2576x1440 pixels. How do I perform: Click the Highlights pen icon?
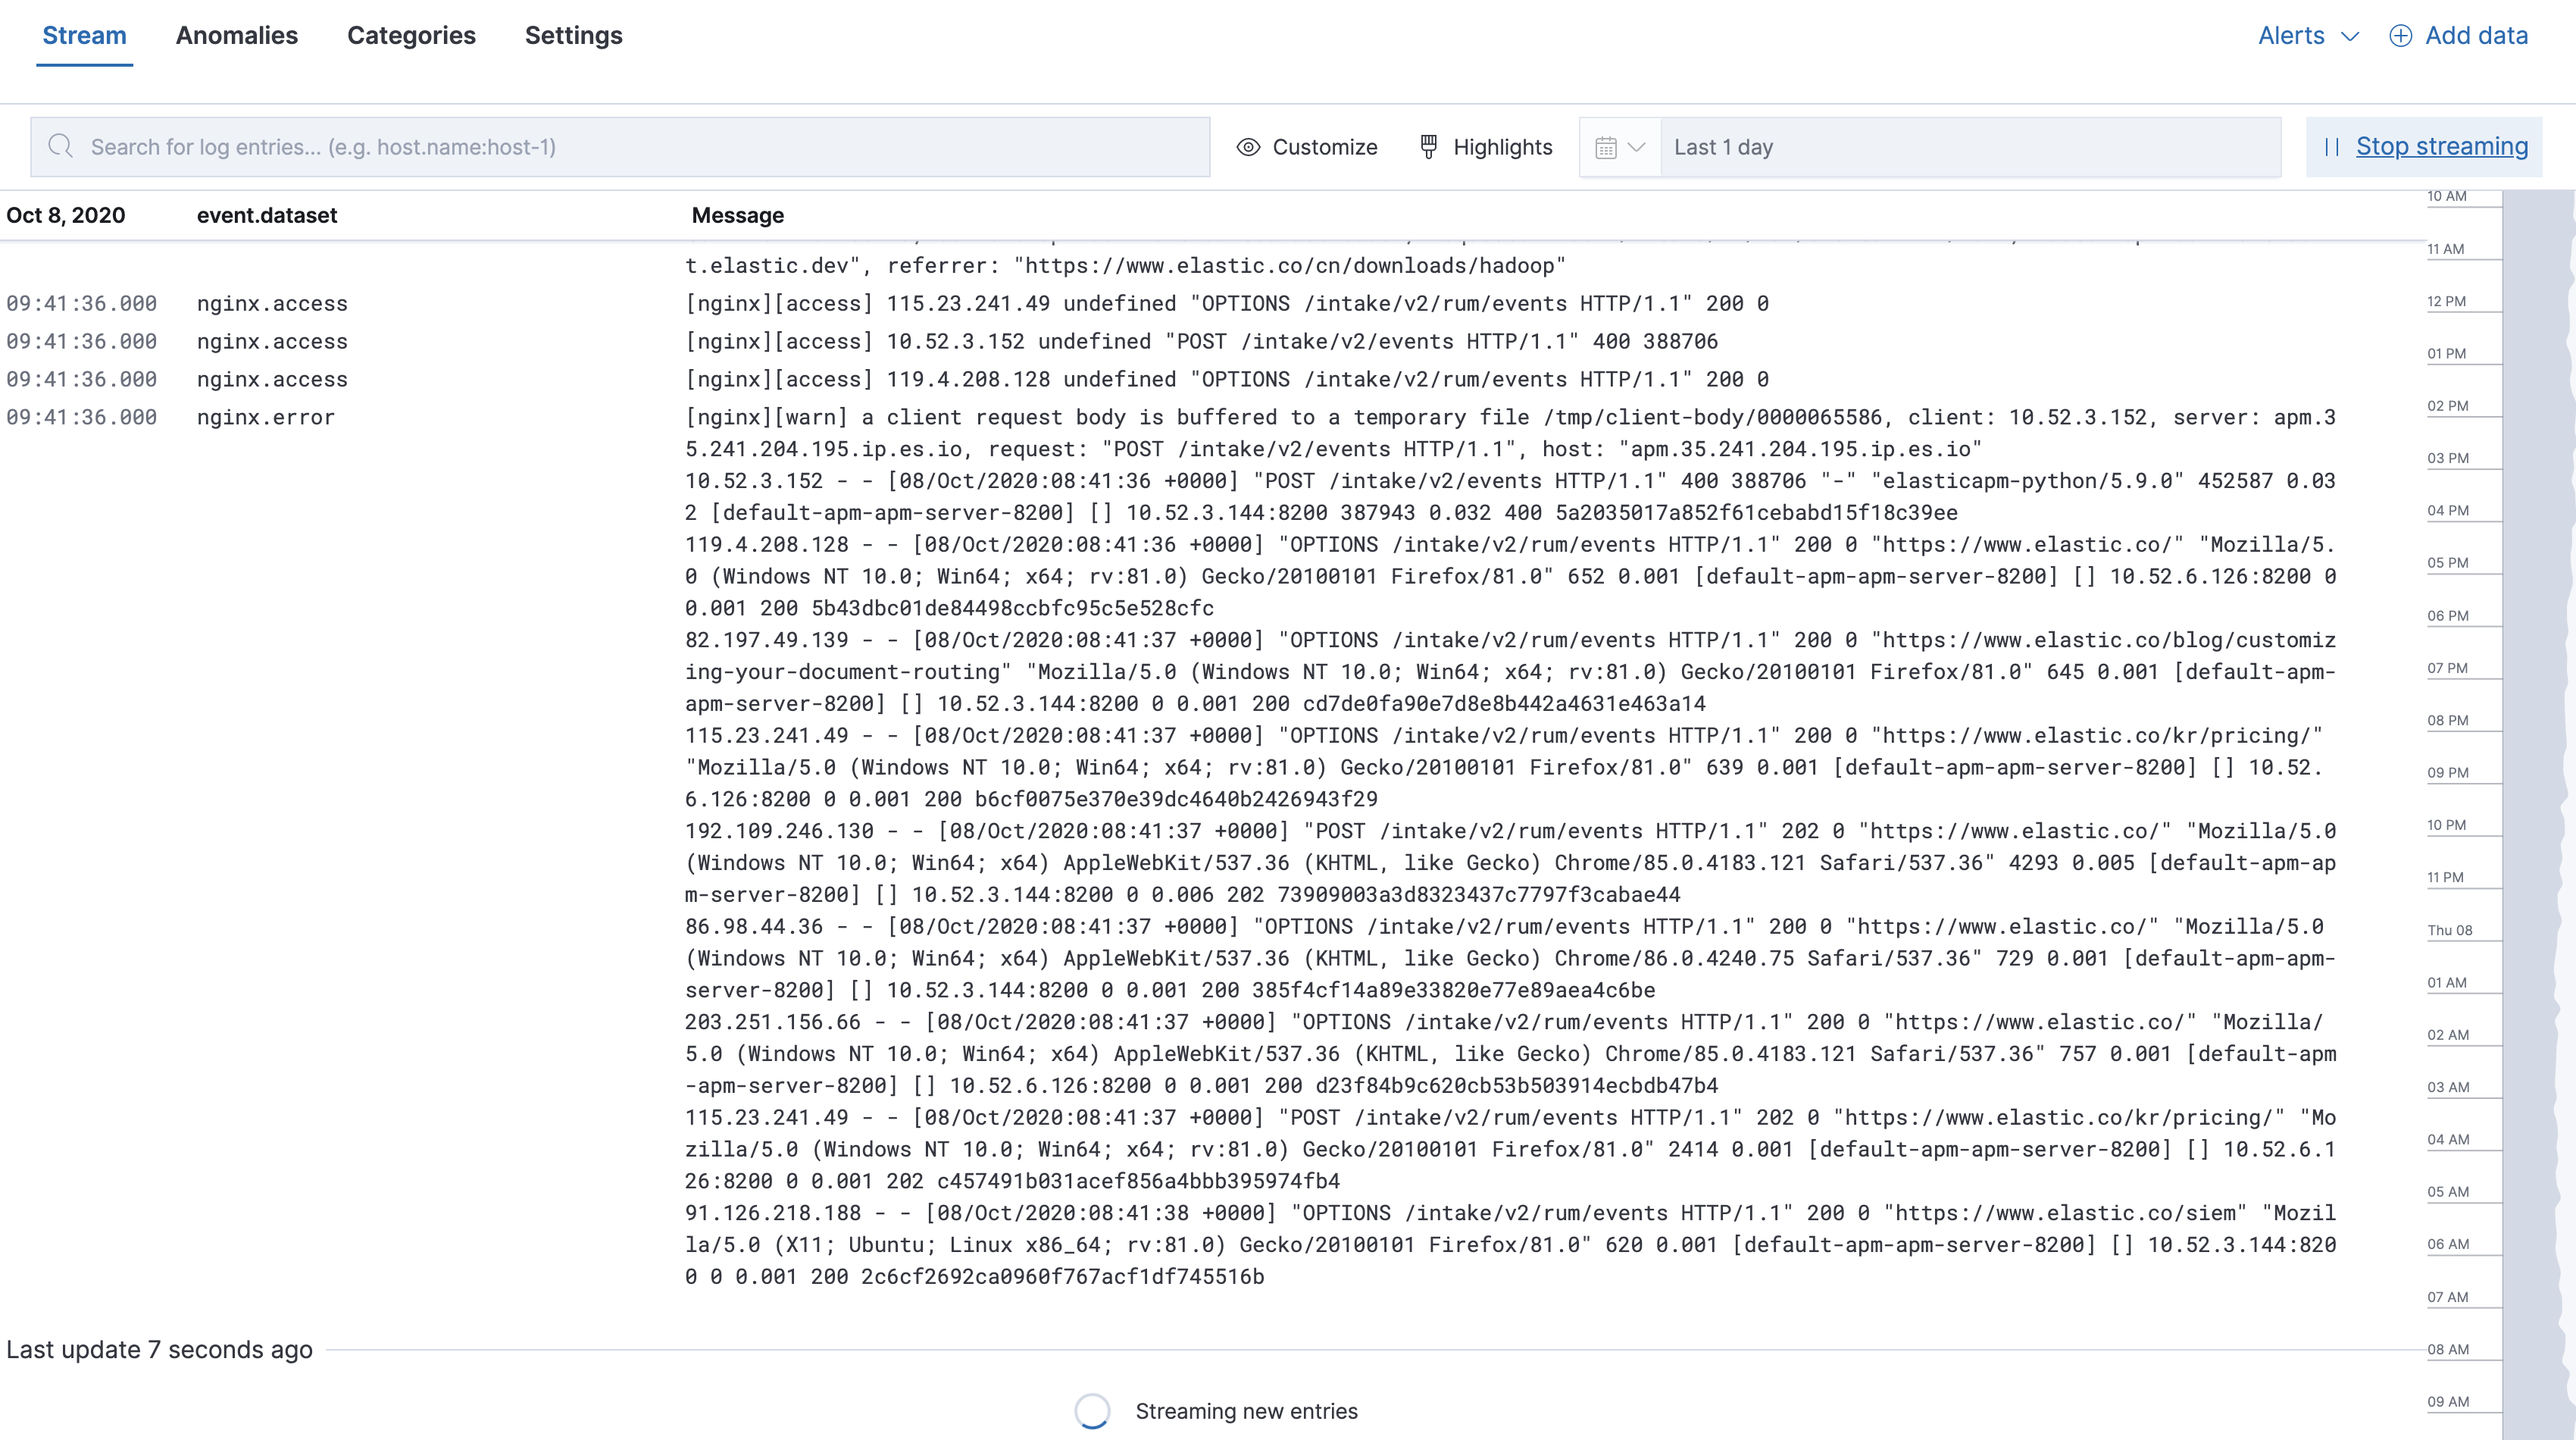pos(1428,146)
